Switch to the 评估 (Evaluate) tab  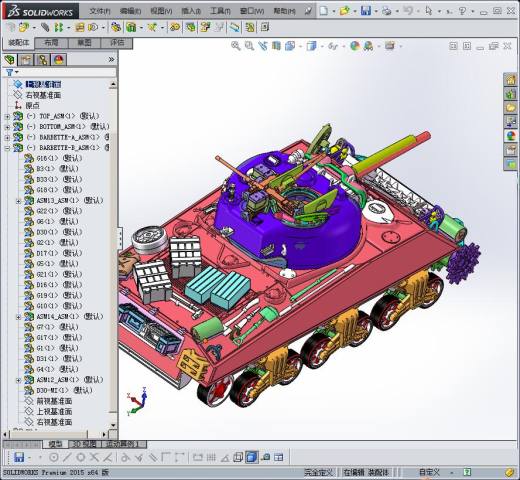[117, 43]
